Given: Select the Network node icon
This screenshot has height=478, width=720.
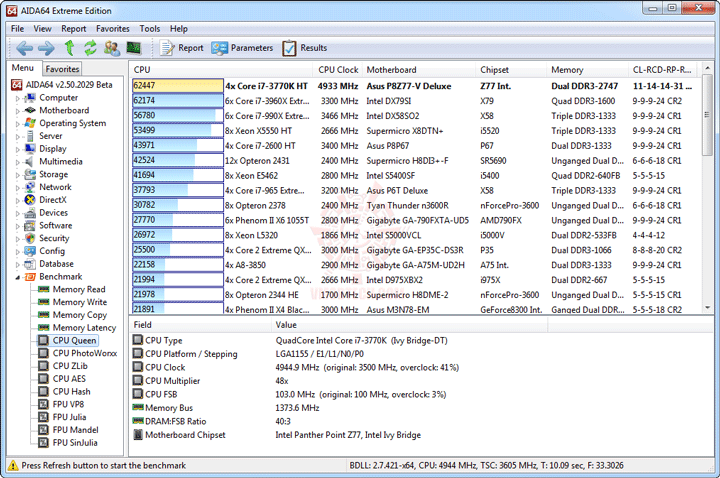Looking at the screenshot, I should [30, 187].
